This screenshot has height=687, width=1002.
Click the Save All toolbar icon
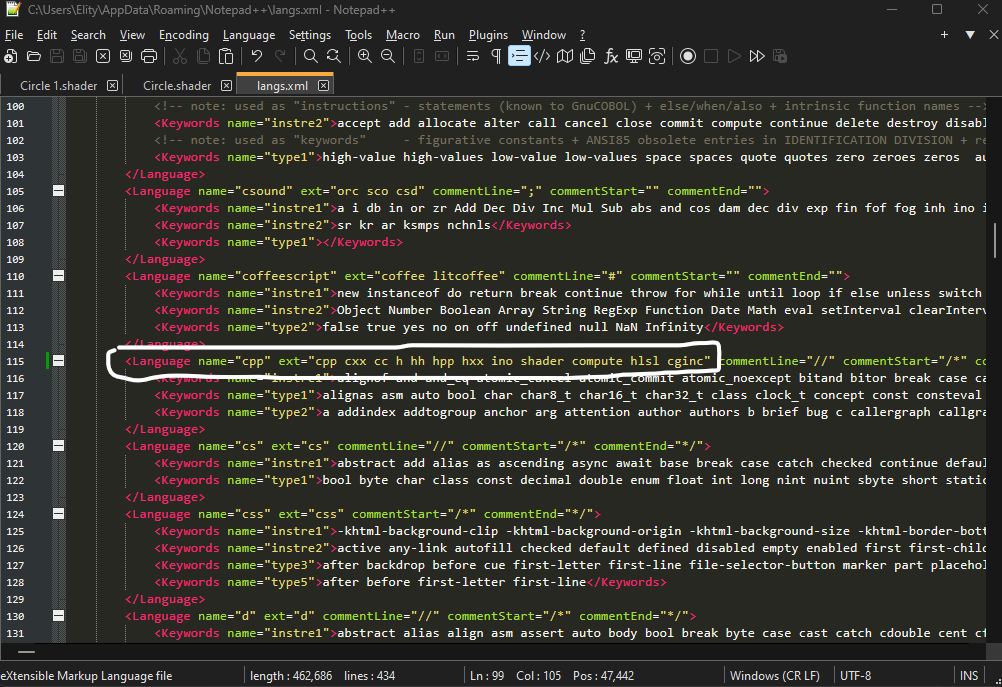click(x=80, y=56)
